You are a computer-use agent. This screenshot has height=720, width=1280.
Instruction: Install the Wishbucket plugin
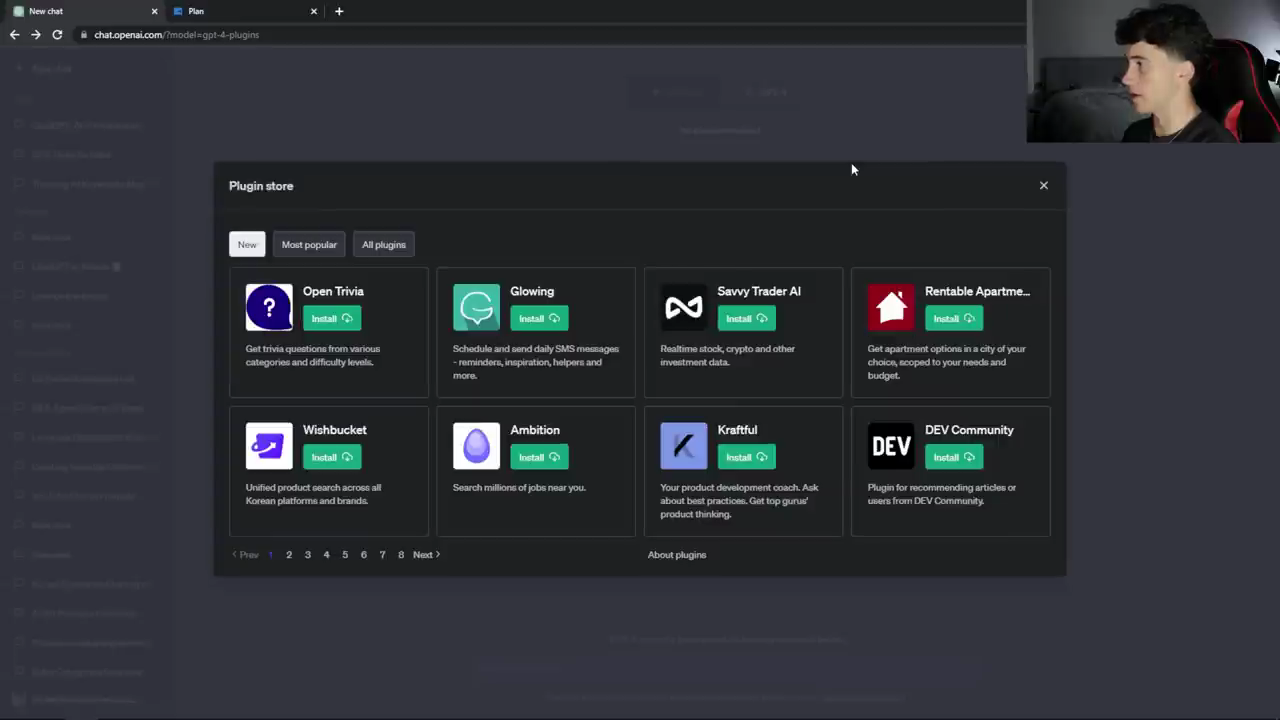(332, 457)
